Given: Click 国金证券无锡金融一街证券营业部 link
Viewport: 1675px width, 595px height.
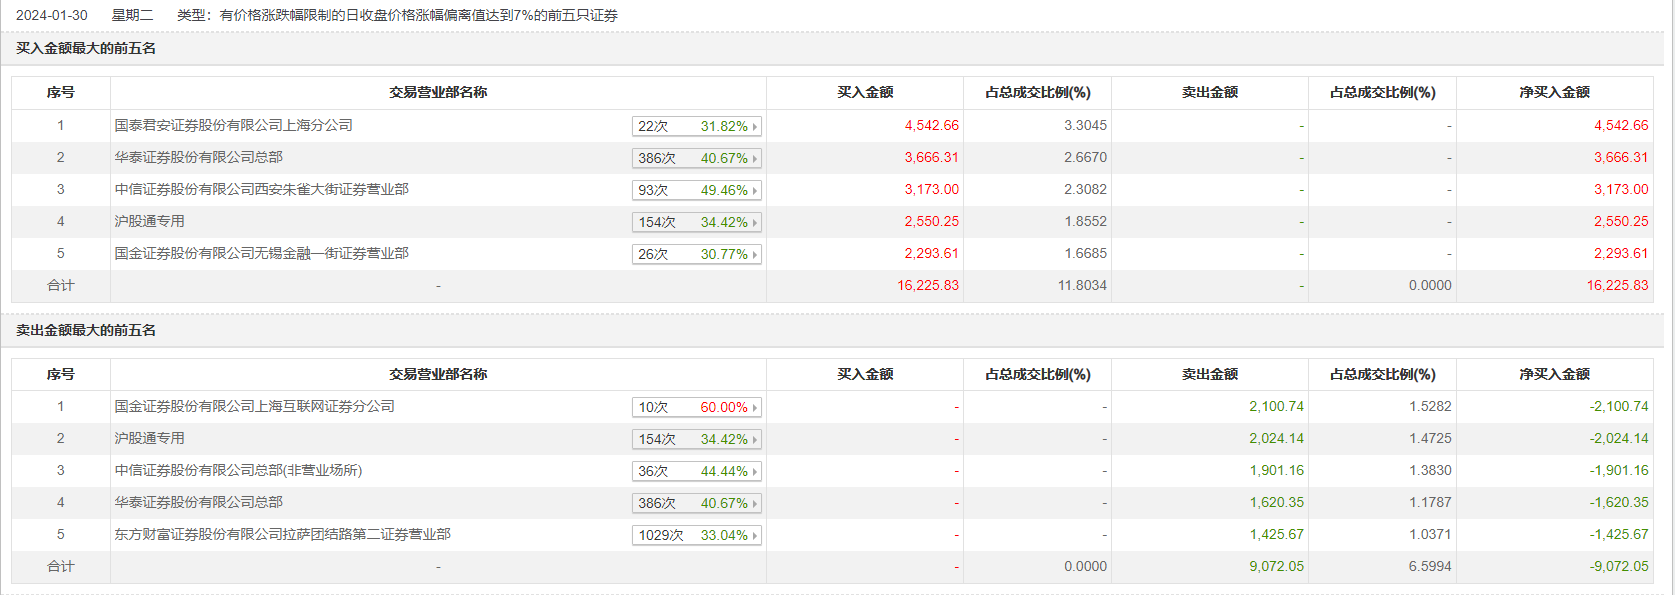Looking at the screenshot, I should click(261, 253).
